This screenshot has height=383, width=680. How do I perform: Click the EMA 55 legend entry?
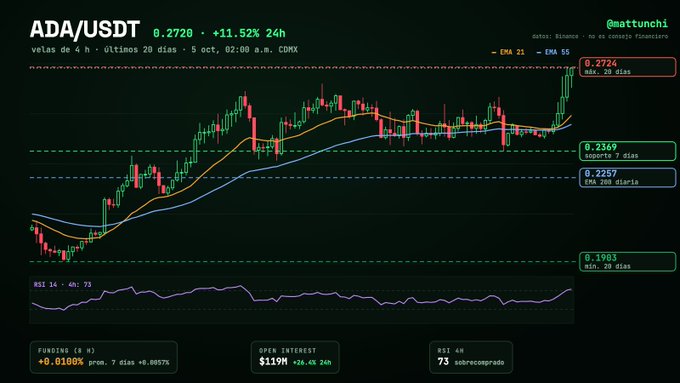(553, 52)
